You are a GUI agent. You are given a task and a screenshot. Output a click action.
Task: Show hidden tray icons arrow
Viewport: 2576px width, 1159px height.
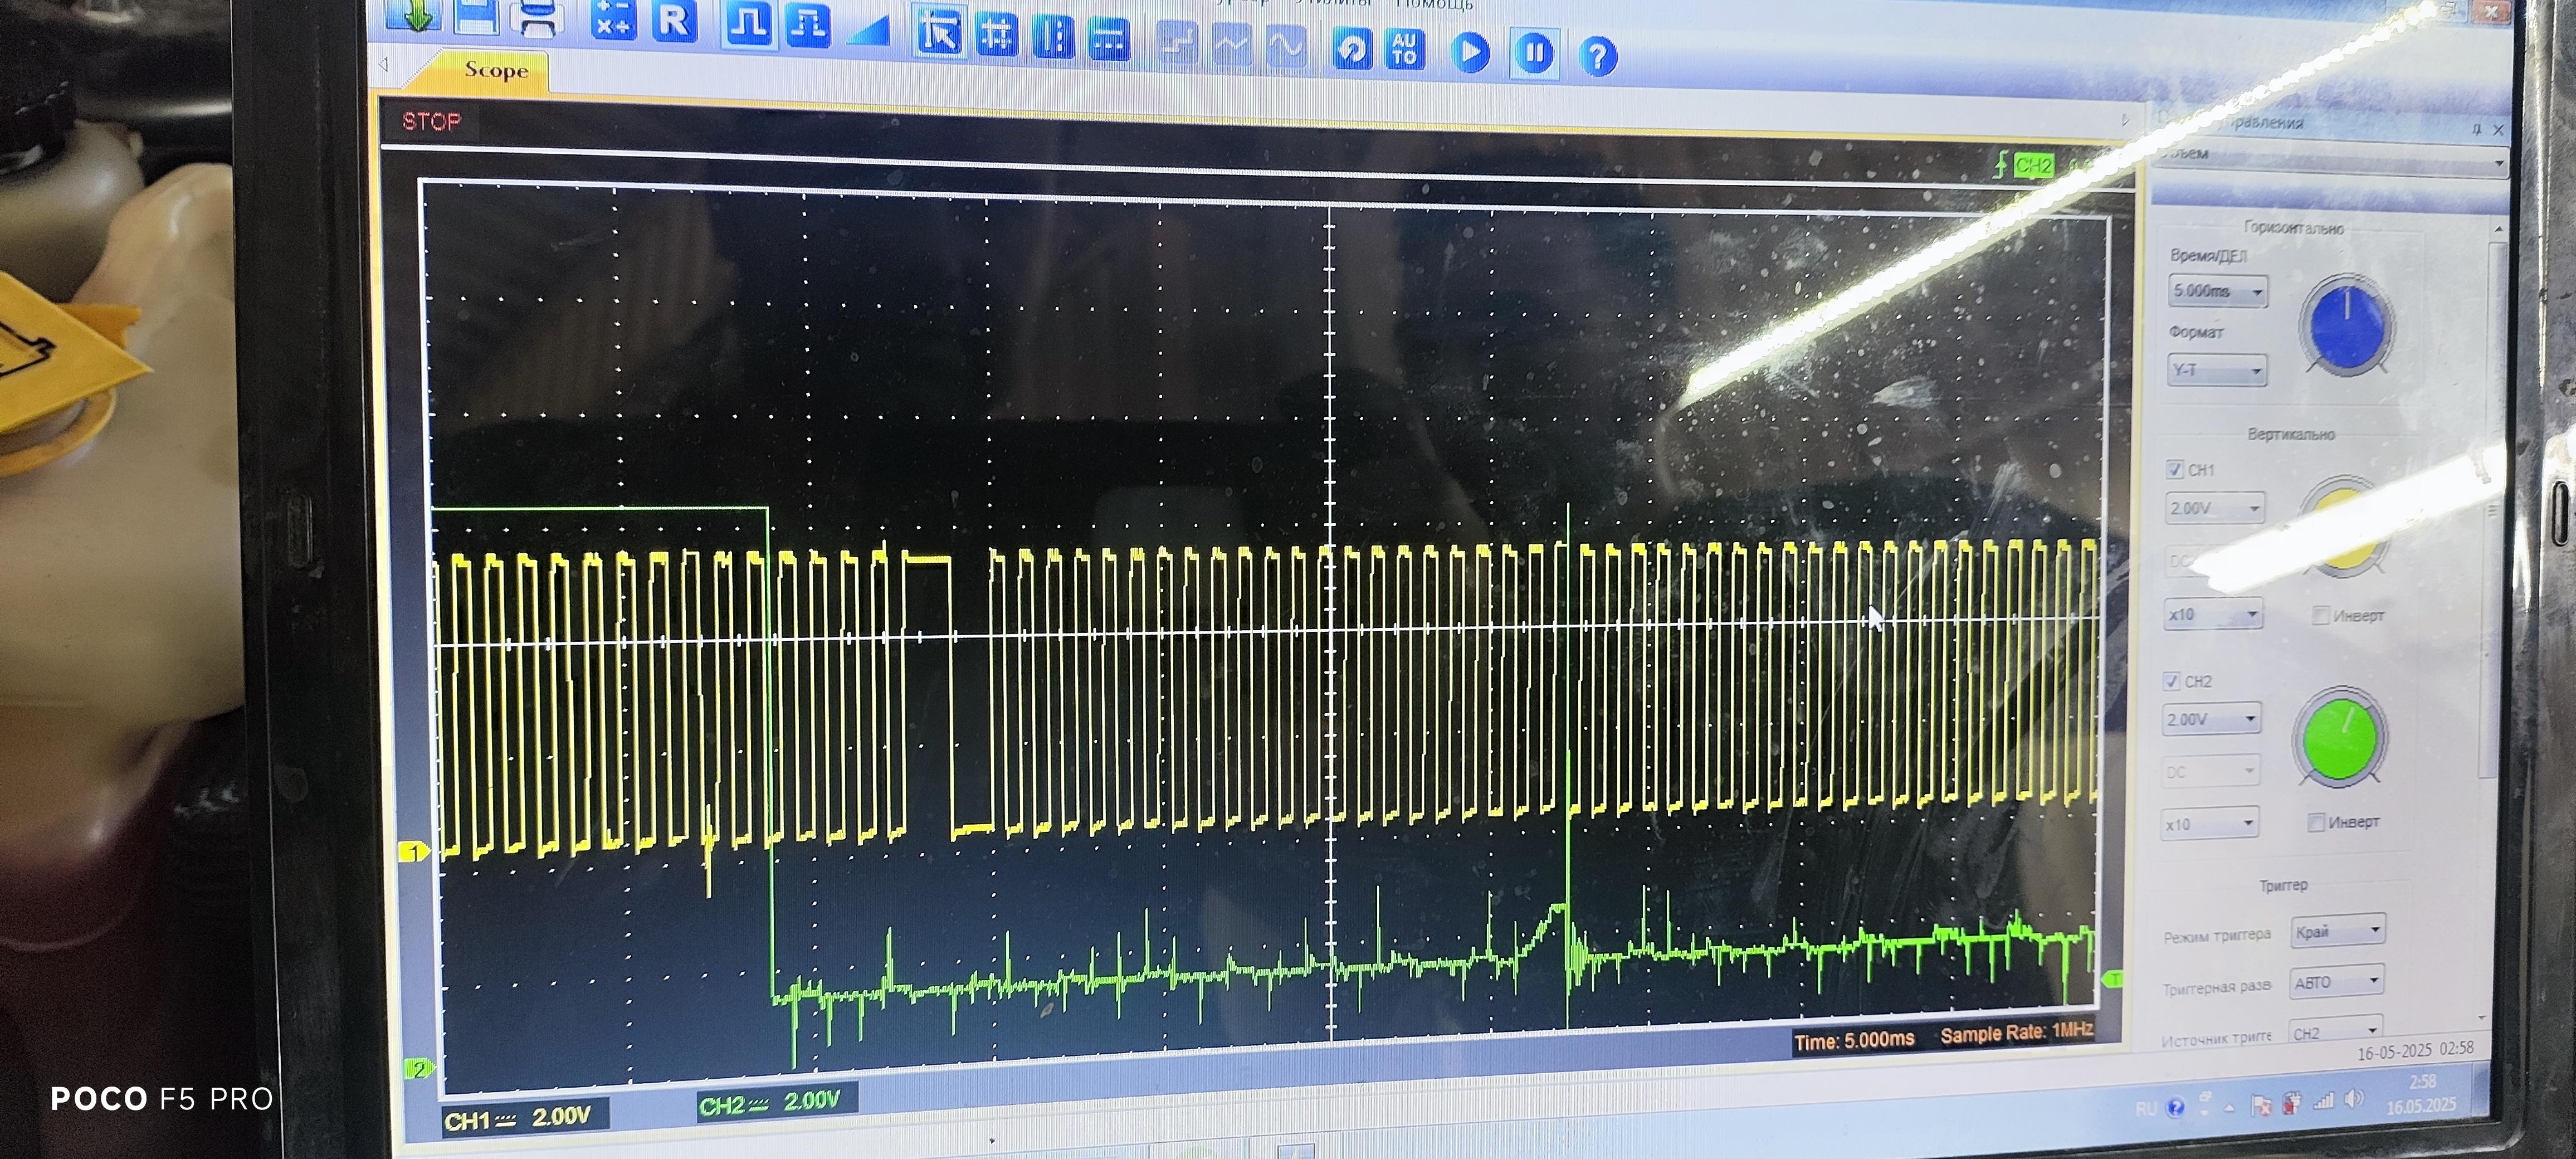point(2229,1107)
